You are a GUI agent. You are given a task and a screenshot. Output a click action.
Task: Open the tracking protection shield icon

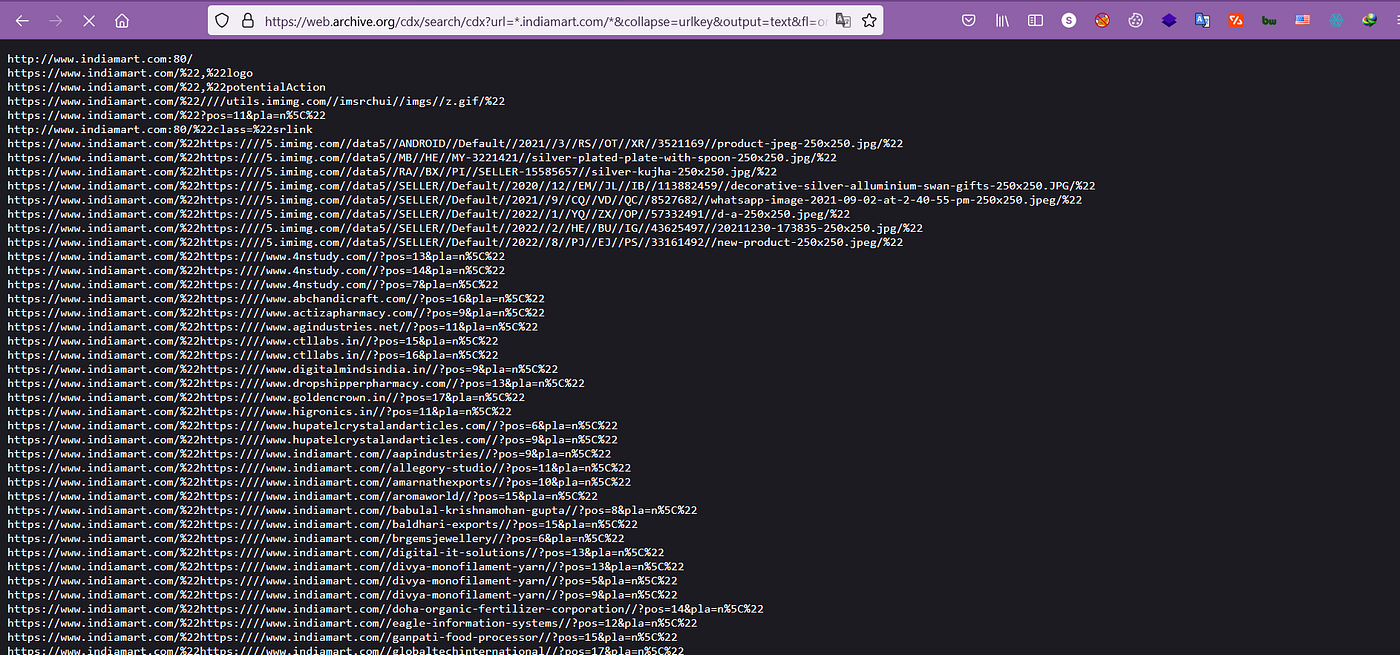click(222, 20)
